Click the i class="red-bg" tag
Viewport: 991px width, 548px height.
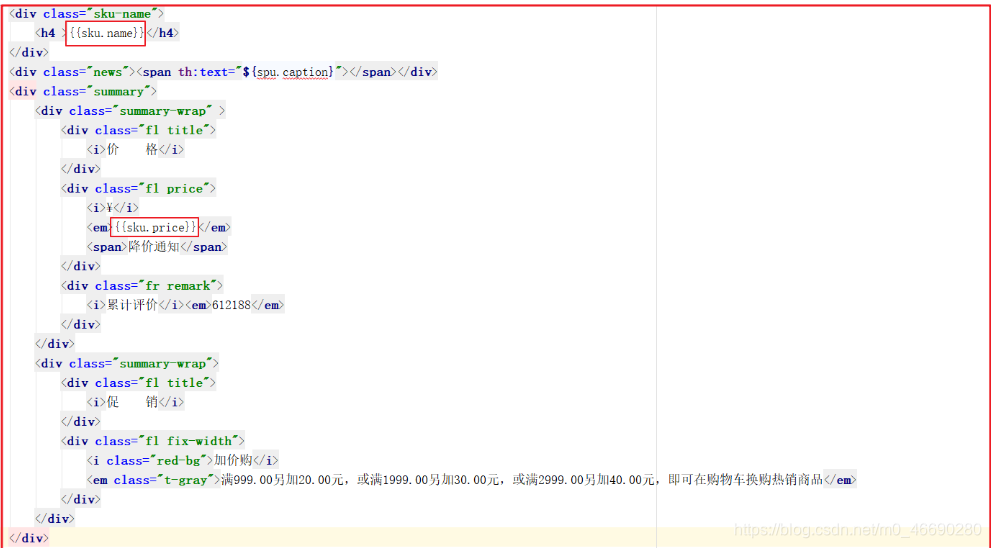[x=150, y=460]
